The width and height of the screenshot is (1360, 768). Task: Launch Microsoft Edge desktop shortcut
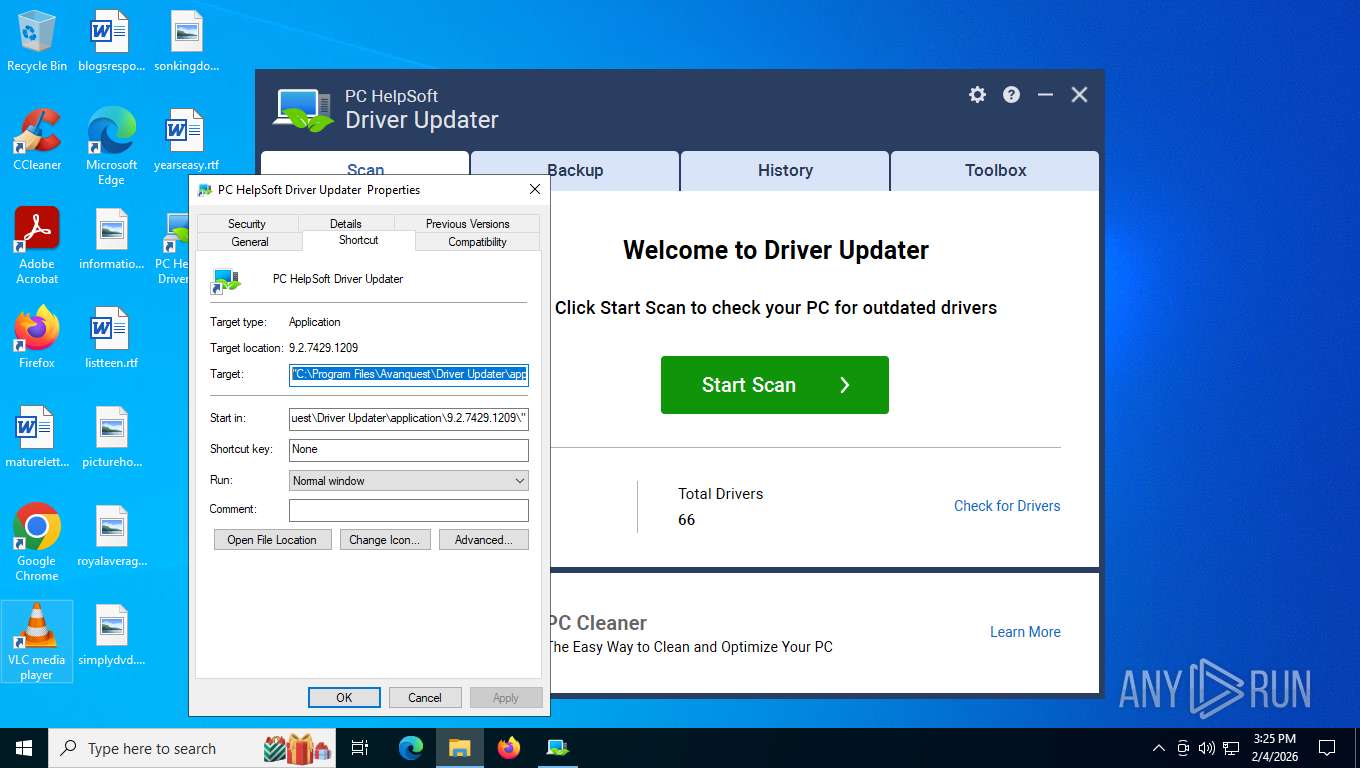pyautogui.click(x=111, y=147)
